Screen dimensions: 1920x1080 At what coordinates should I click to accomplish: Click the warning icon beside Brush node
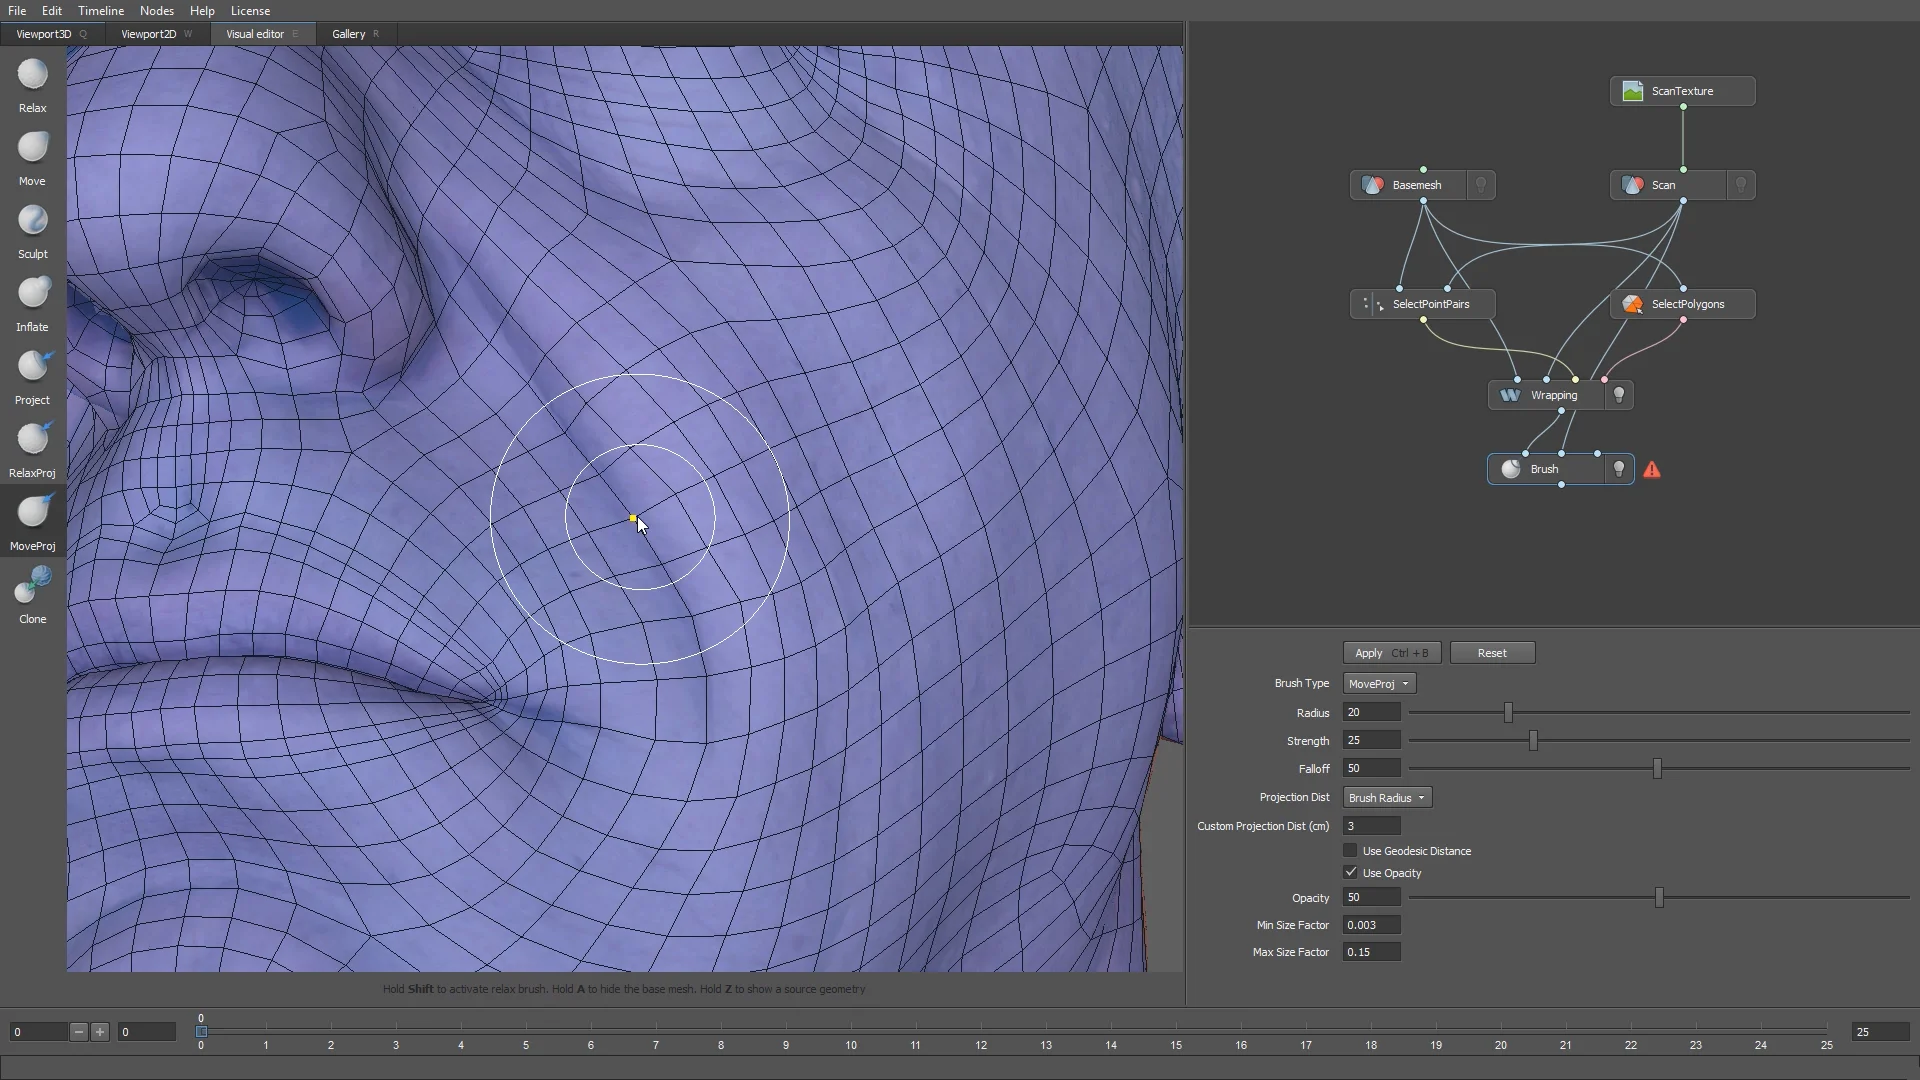1652,469
